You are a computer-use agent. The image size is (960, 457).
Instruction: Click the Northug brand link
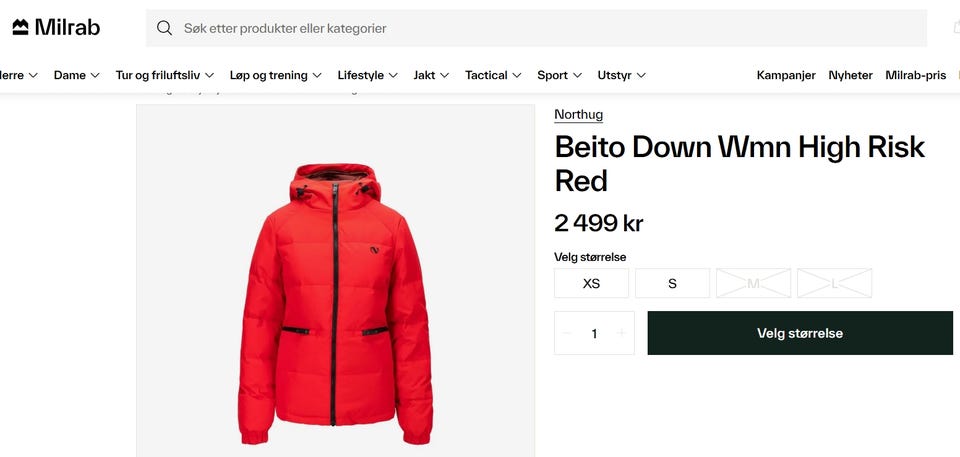click(x=578, y=114)
